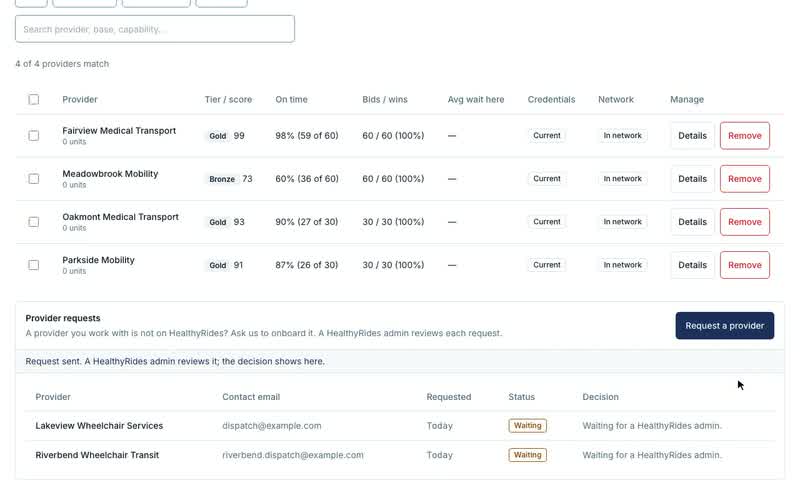Click the 60% (36 of 60) on-time value
Viewport: 800px width, 500px height.
307,179
